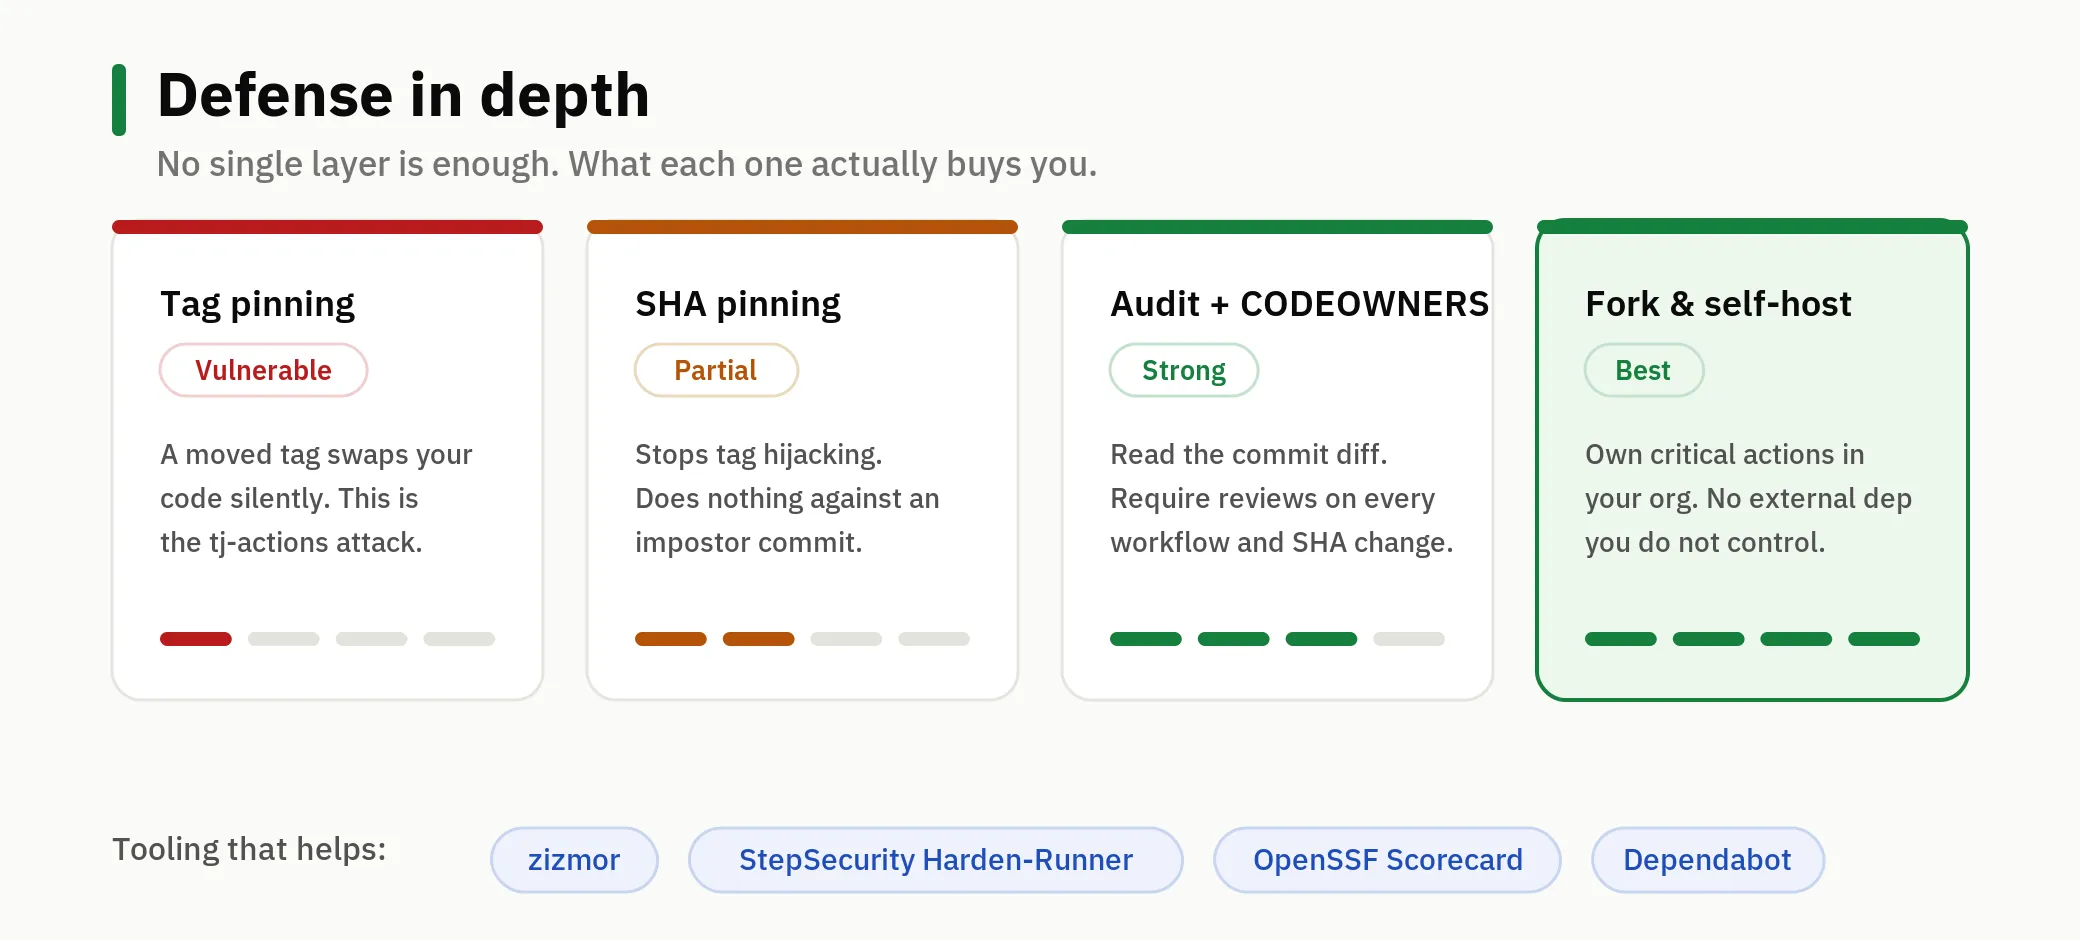Click text 'A moved tag swaps your'
Image resolution: width=2080 pixels, height=940 pixels.
click(316, 455)
